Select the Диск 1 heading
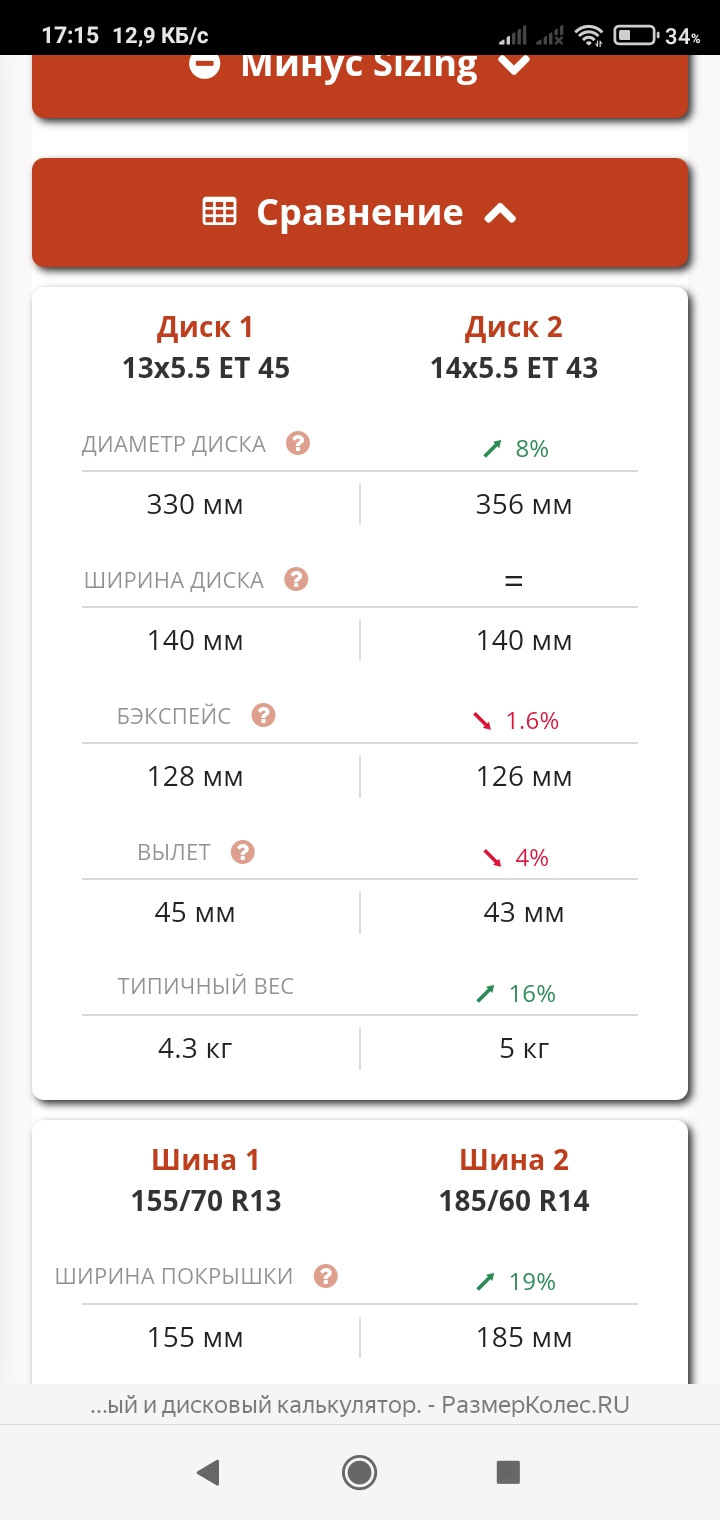This screenshot has width=720, height=1520. coord(205,327)
